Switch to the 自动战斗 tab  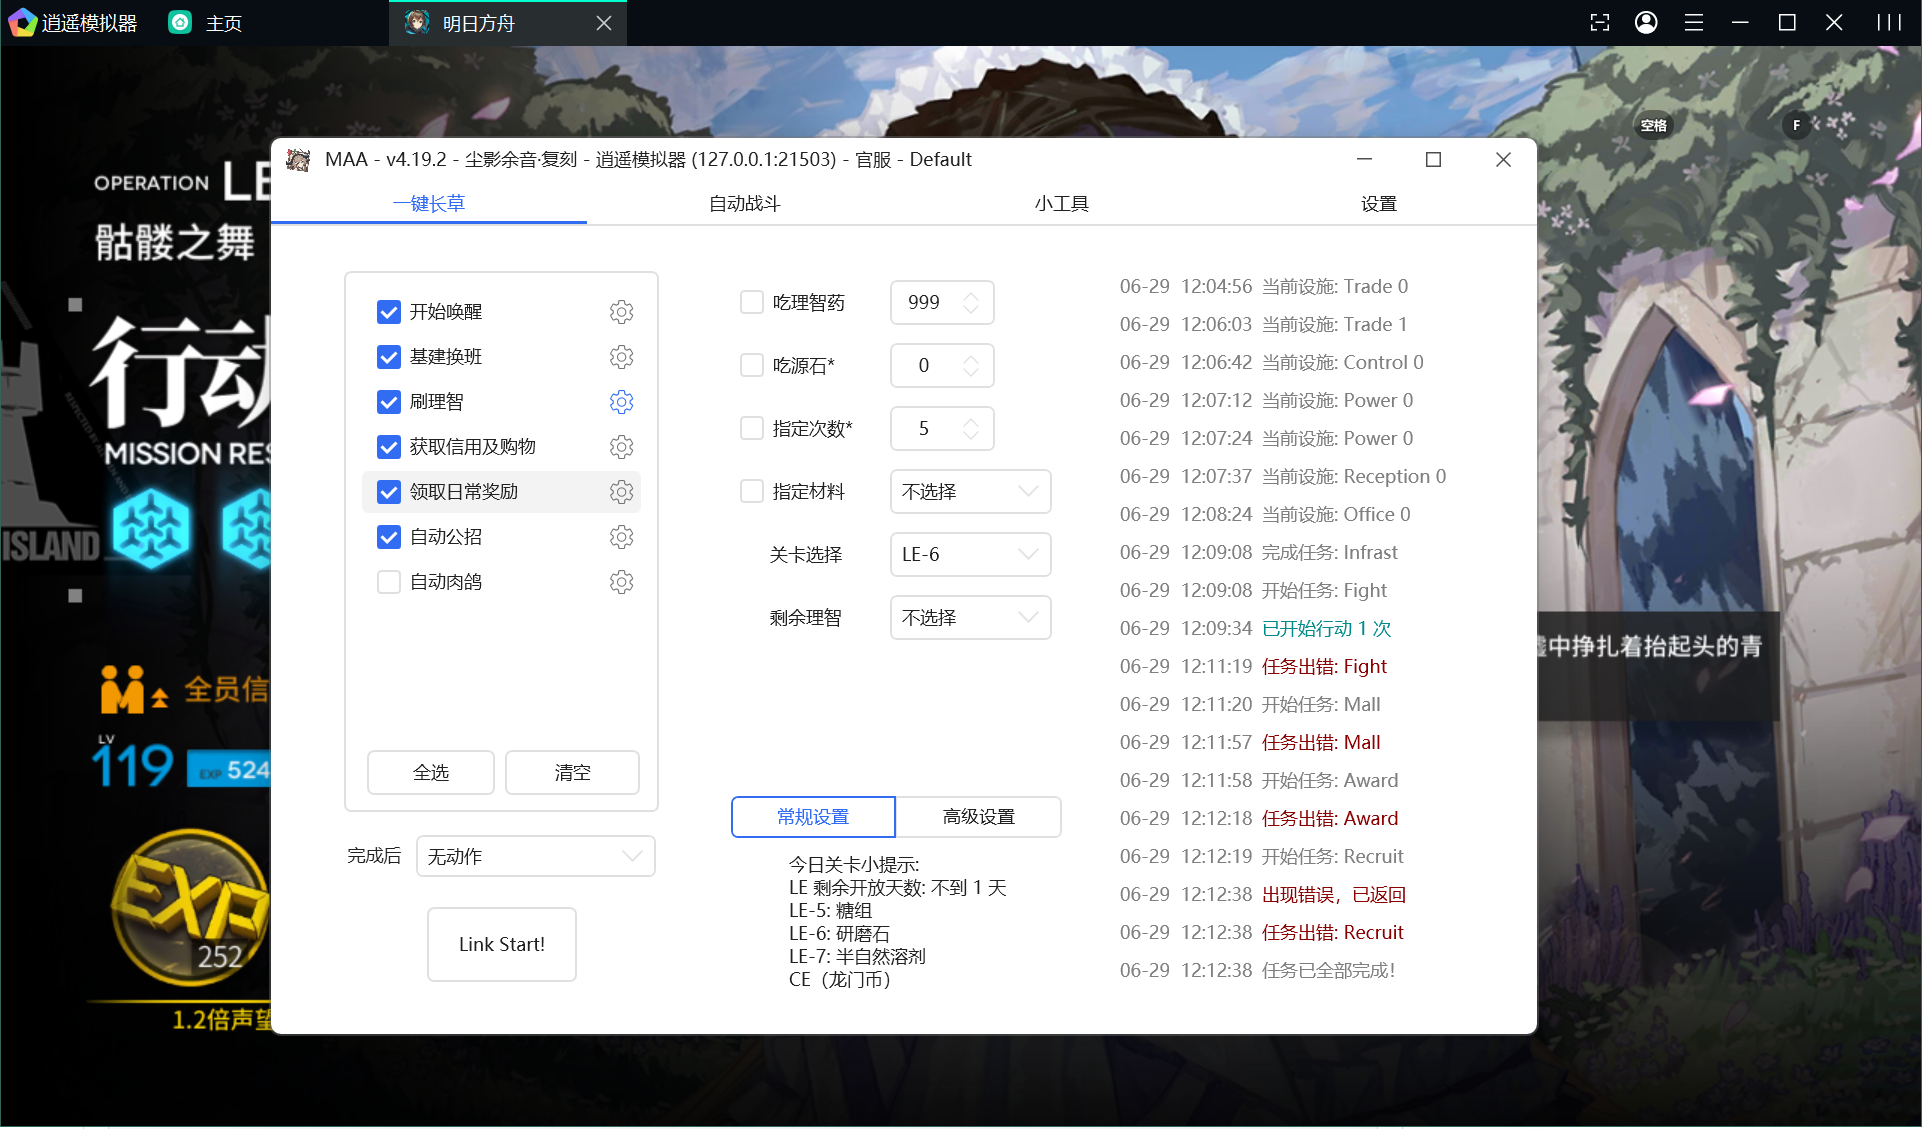coord(743,203)
